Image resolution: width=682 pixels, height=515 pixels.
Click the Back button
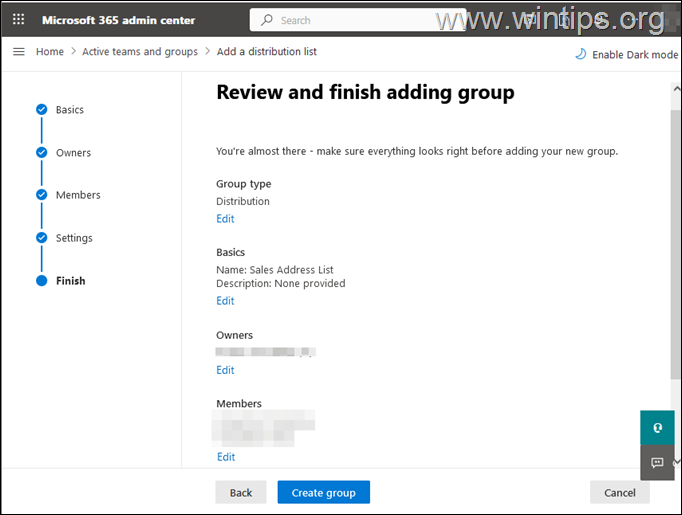coord(241,492)
